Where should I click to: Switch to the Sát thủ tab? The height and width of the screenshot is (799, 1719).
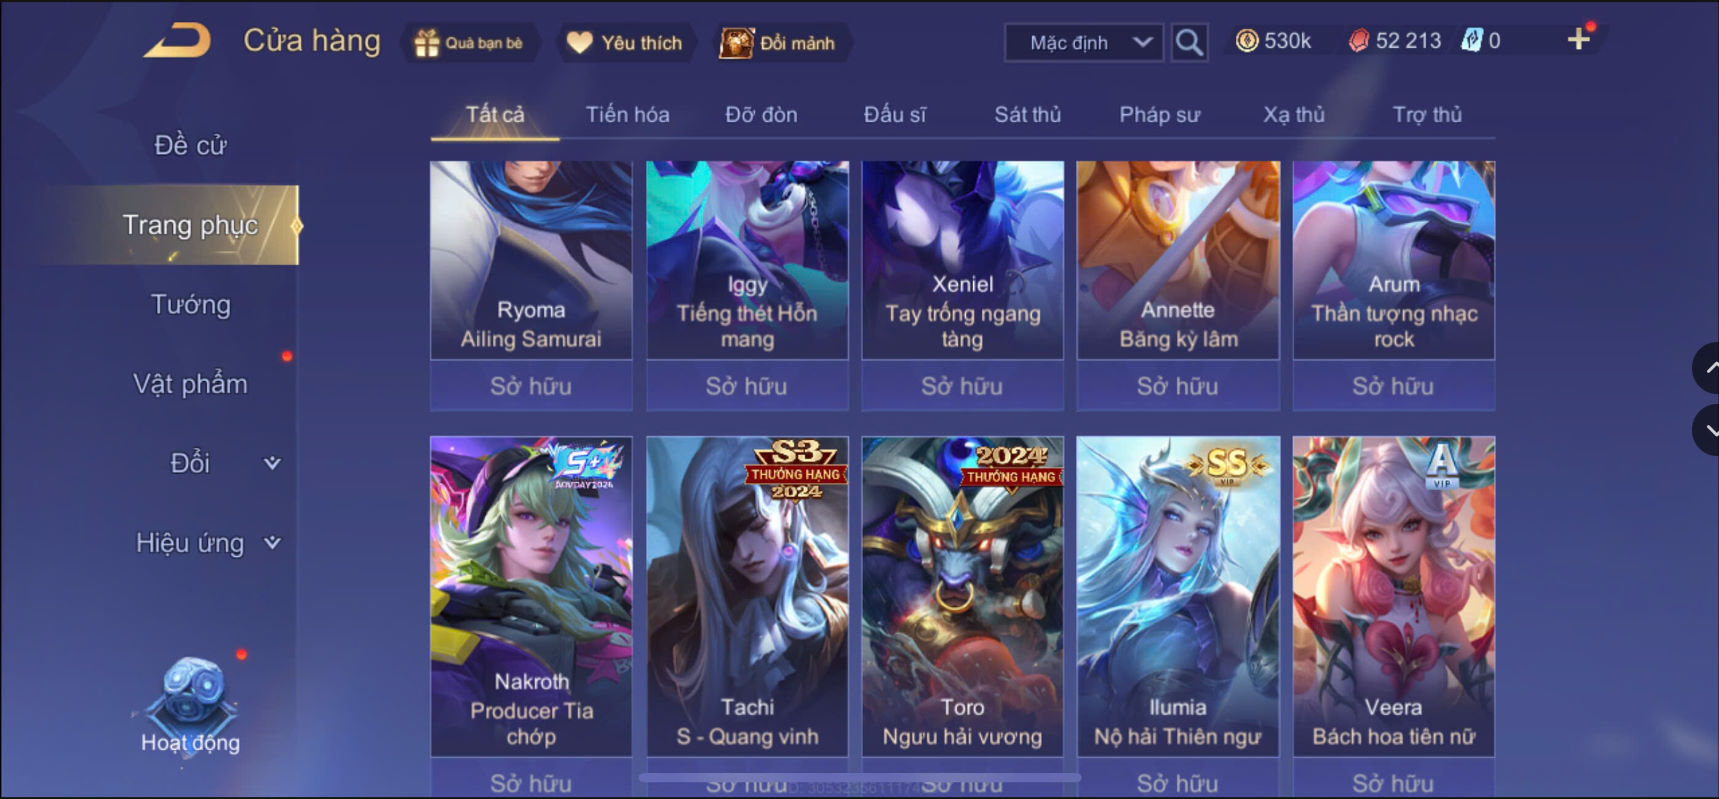tap(1027, 115)
